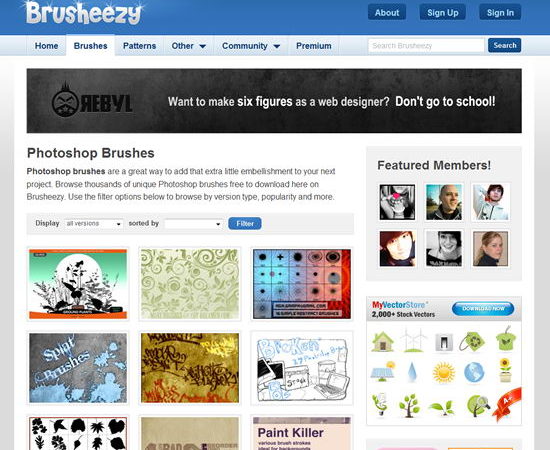Open the bald man's featured member photo
Image resolution: width=550 pixels, height=450 pixels.
click(x=444, y=202)
